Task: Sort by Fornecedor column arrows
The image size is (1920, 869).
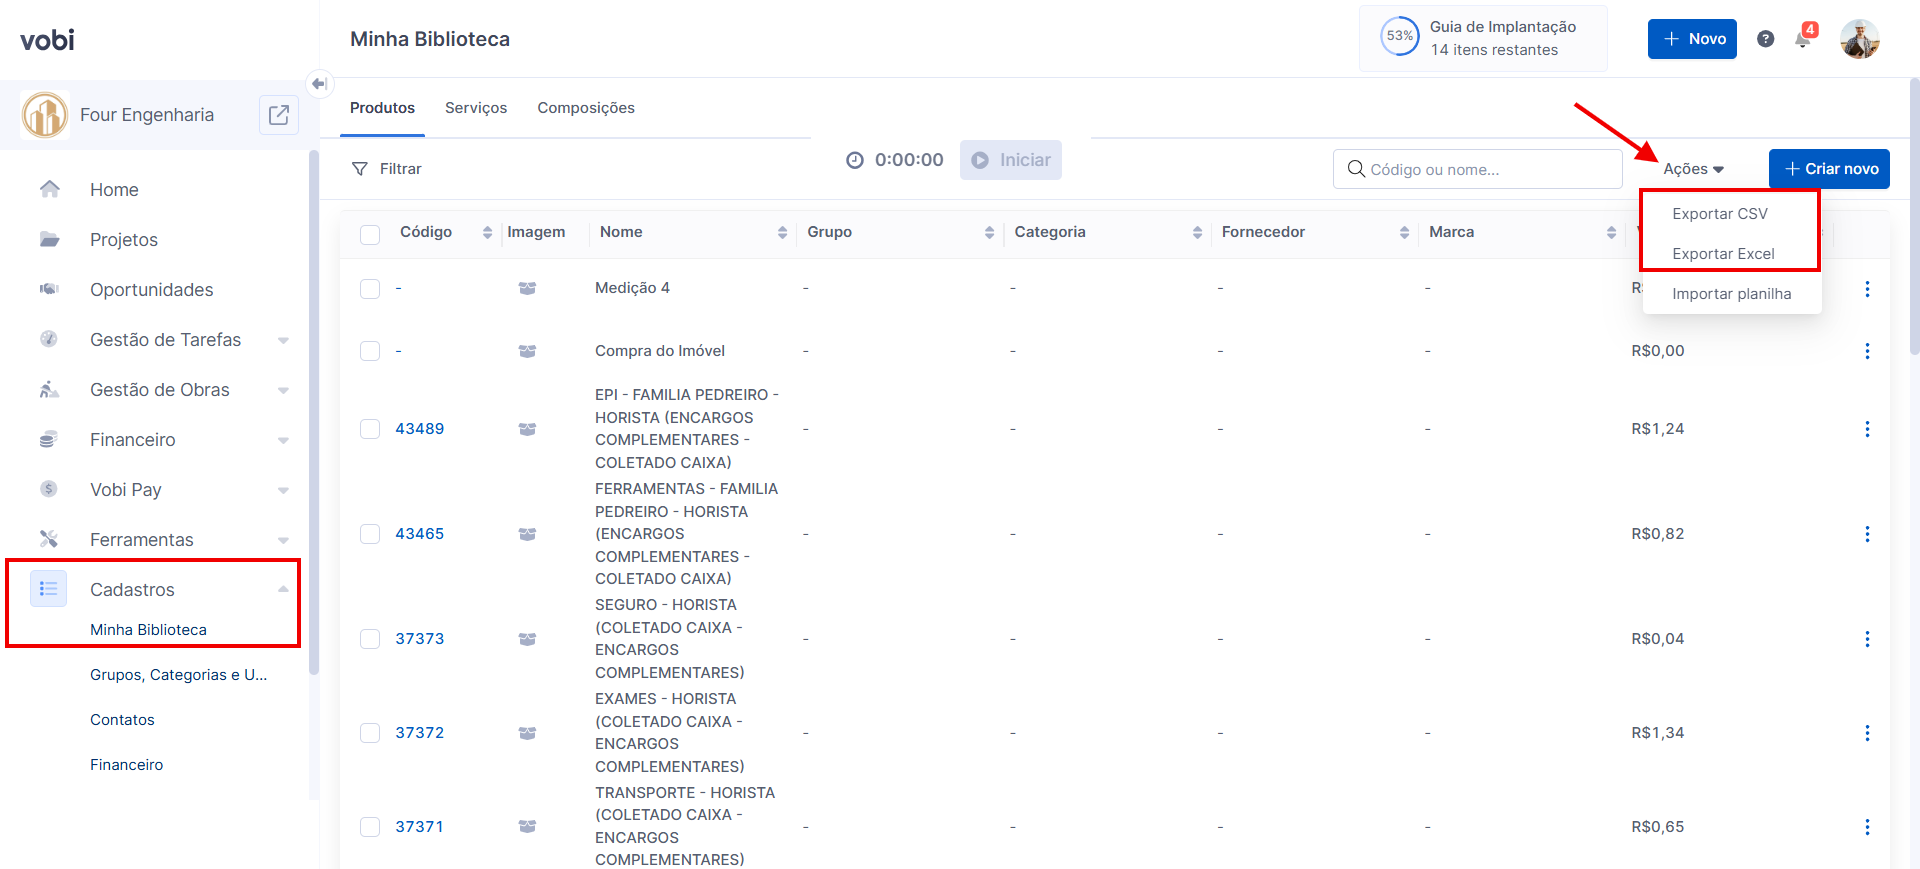Action: click(x=1404, y=232)
